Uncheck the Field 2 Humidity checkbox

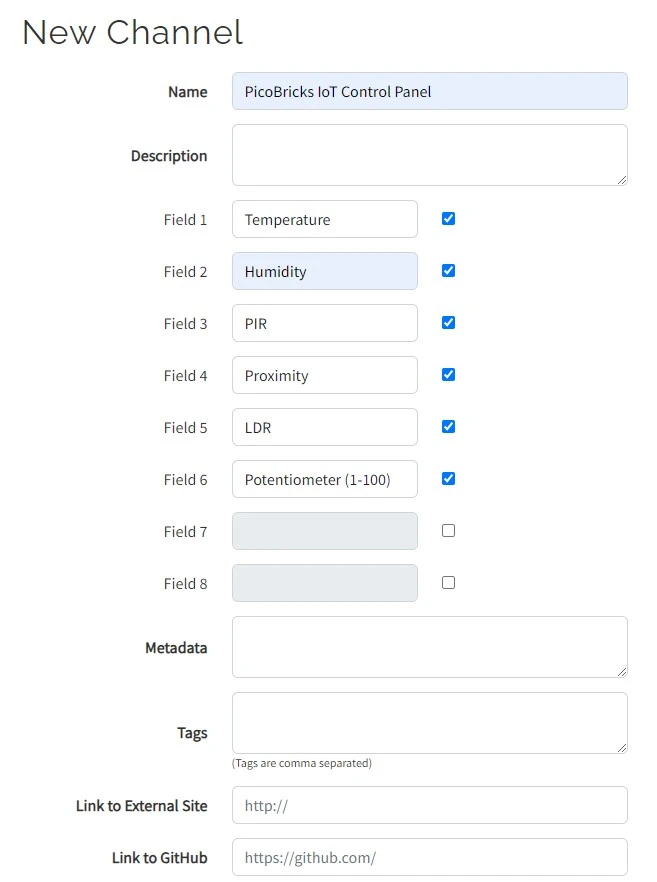[448, 271]
